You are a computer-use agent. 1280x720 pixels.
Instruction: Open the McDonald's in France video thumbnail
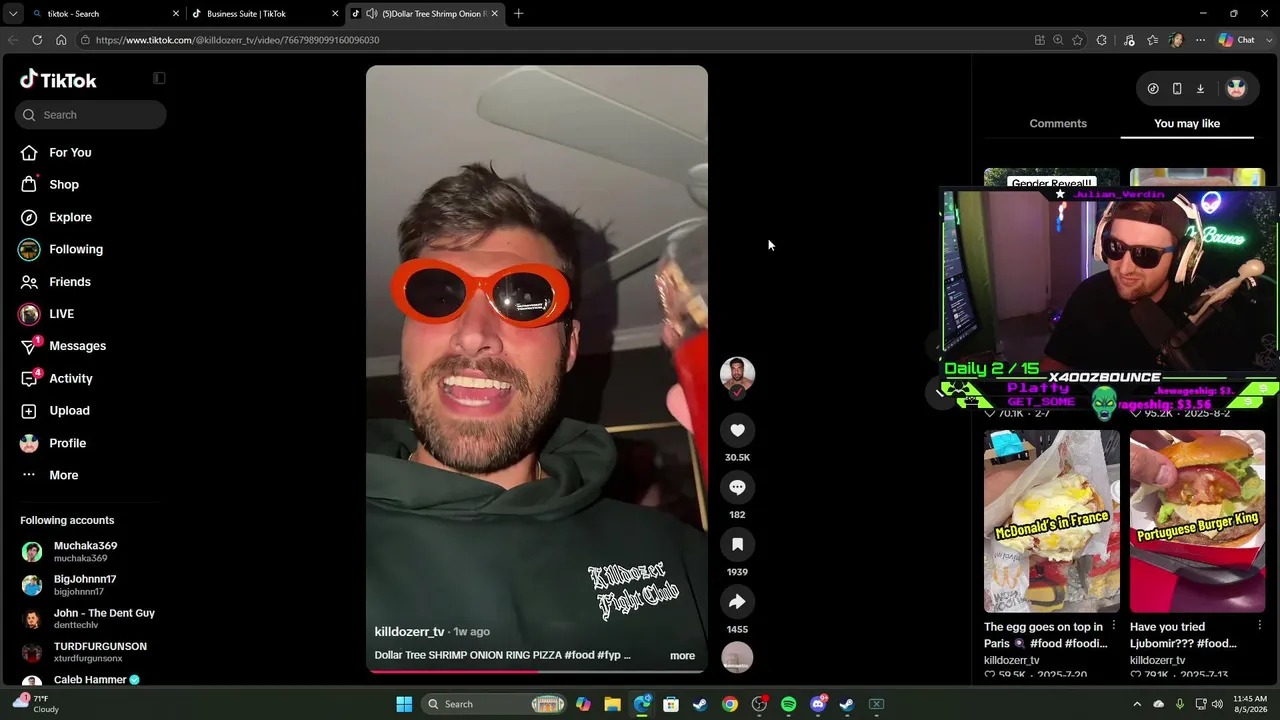1051,521
